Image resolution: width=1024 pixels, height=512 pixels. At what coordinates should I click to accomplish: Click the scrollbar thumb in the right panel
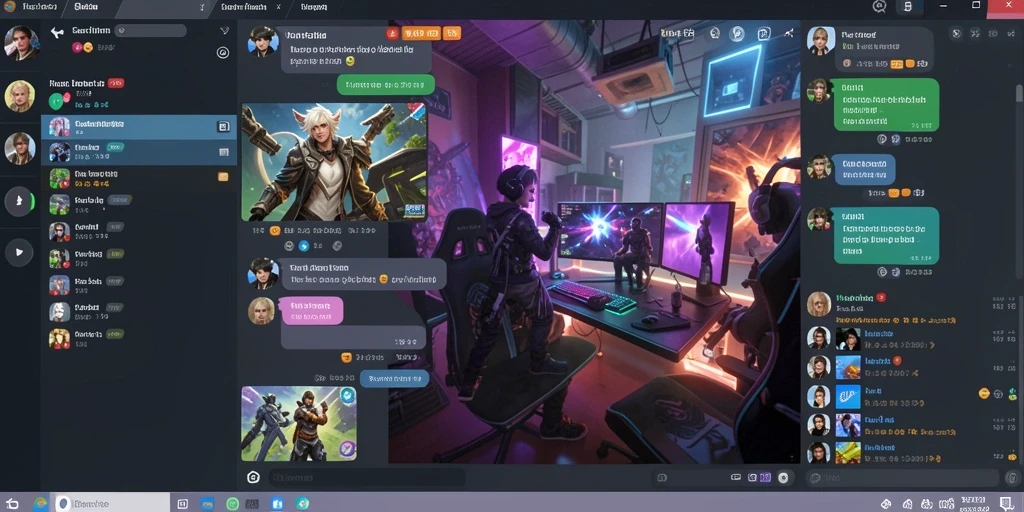tap(1019, 95)
